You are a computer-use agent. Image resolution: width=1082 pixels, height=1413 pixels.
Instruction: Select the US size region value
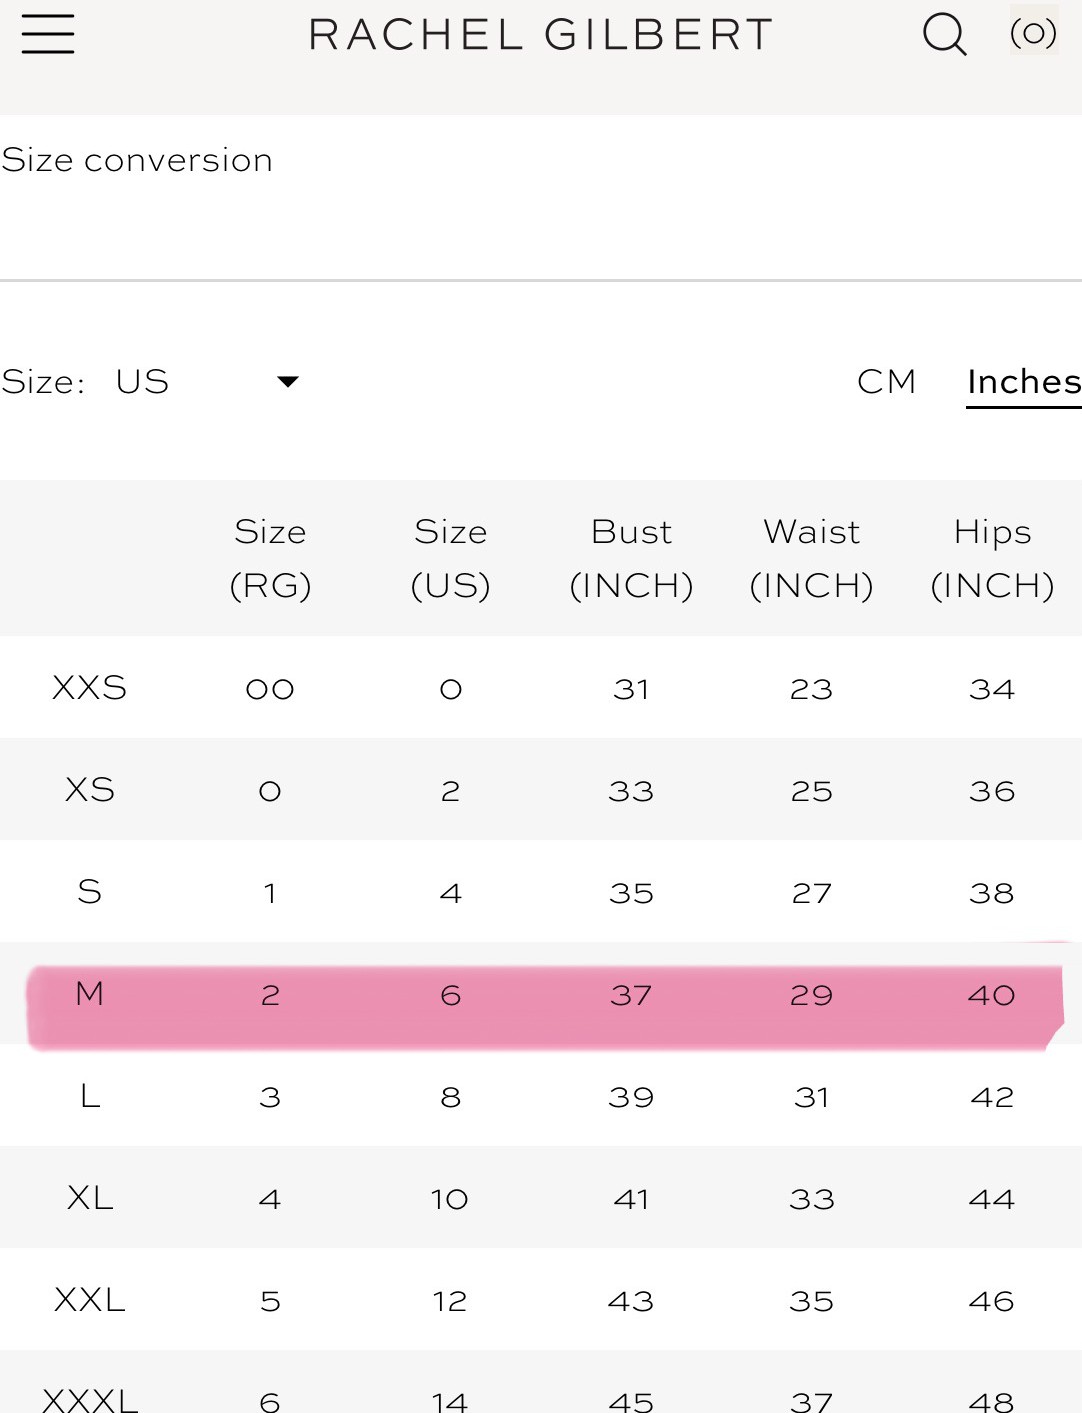(x=142, y=381)
